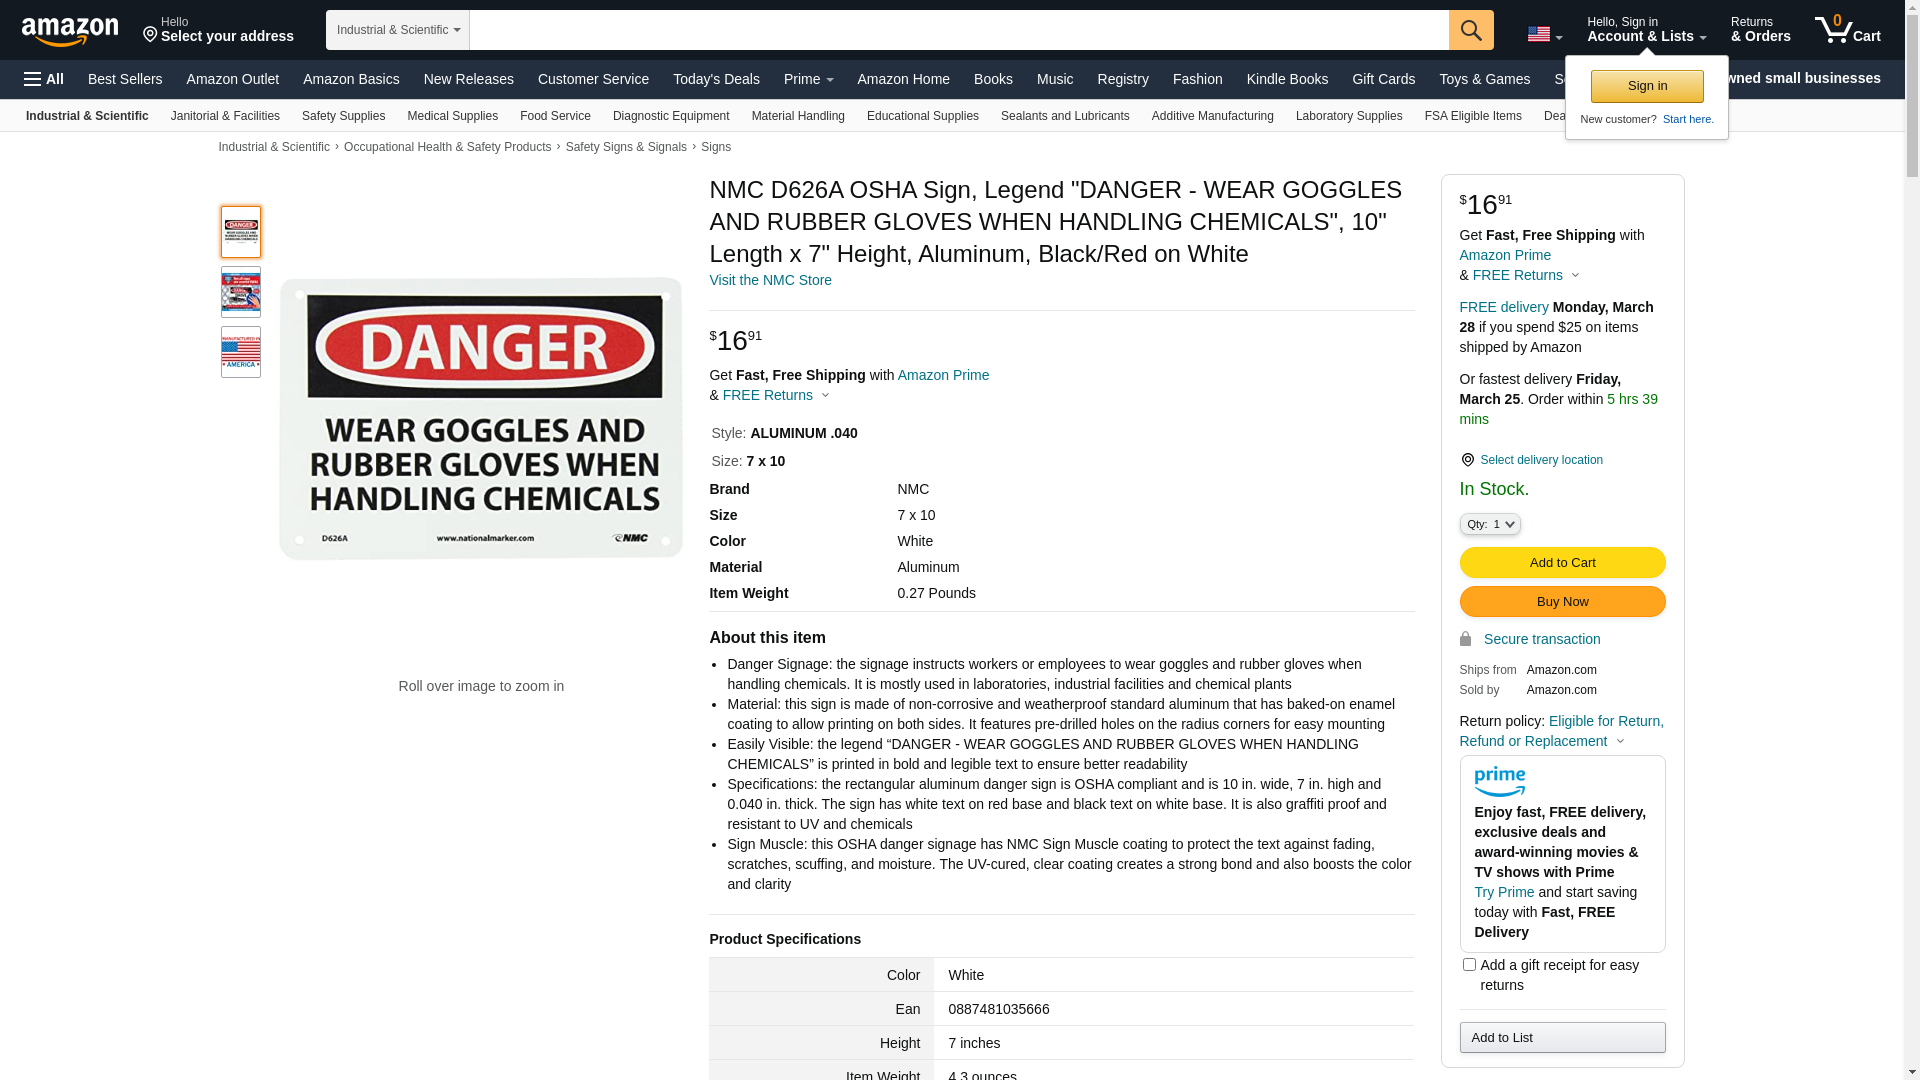Screen dimensions: 1920x1080
Task: Click the search magnifier button
Action: tap(1471, 30)
